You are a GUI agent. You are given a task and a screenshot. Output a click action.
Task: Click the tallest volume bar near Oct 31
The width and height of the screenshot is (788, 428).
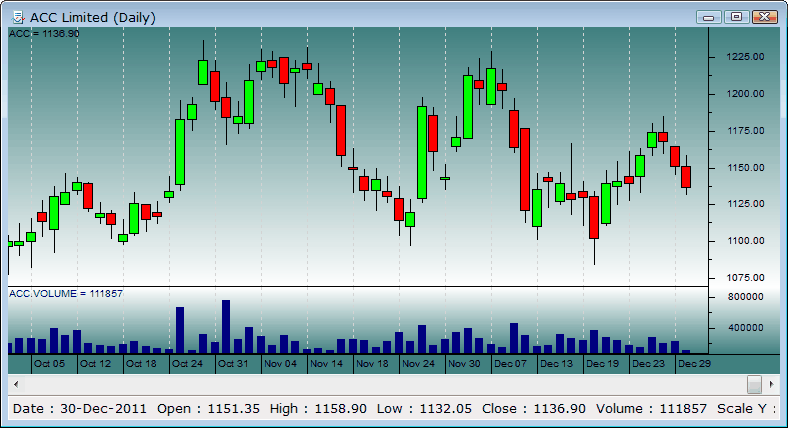(x=226, y=326)
